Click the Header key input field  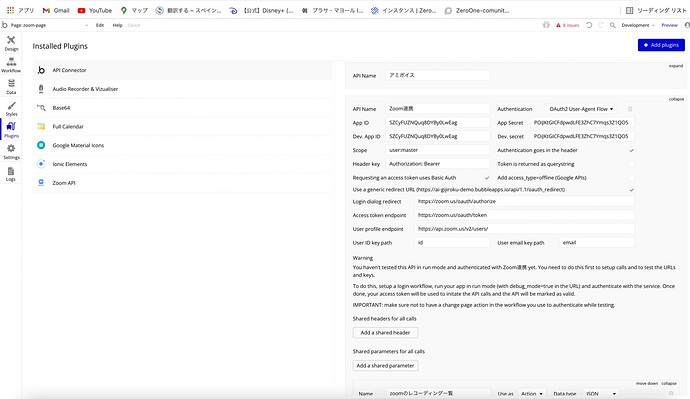click(x=438, y=164)
